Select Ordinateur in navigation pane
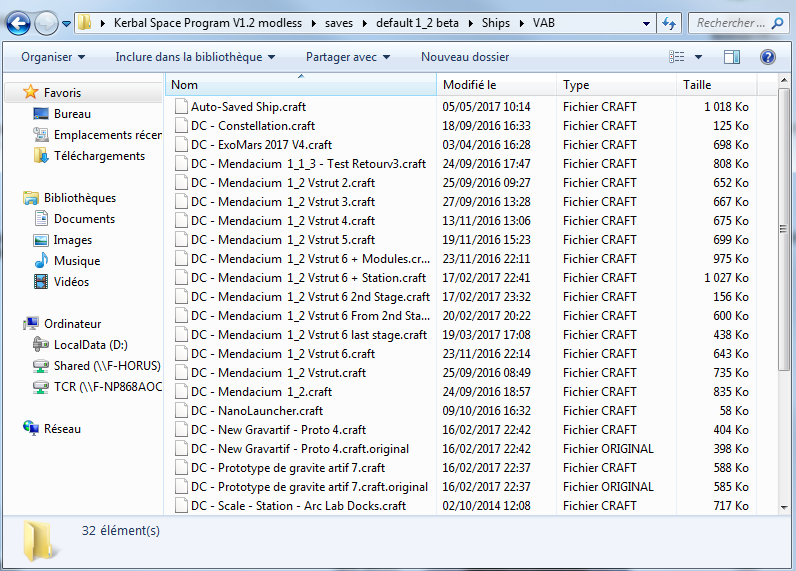Viewport: 796px width, 571px height. 72,324
